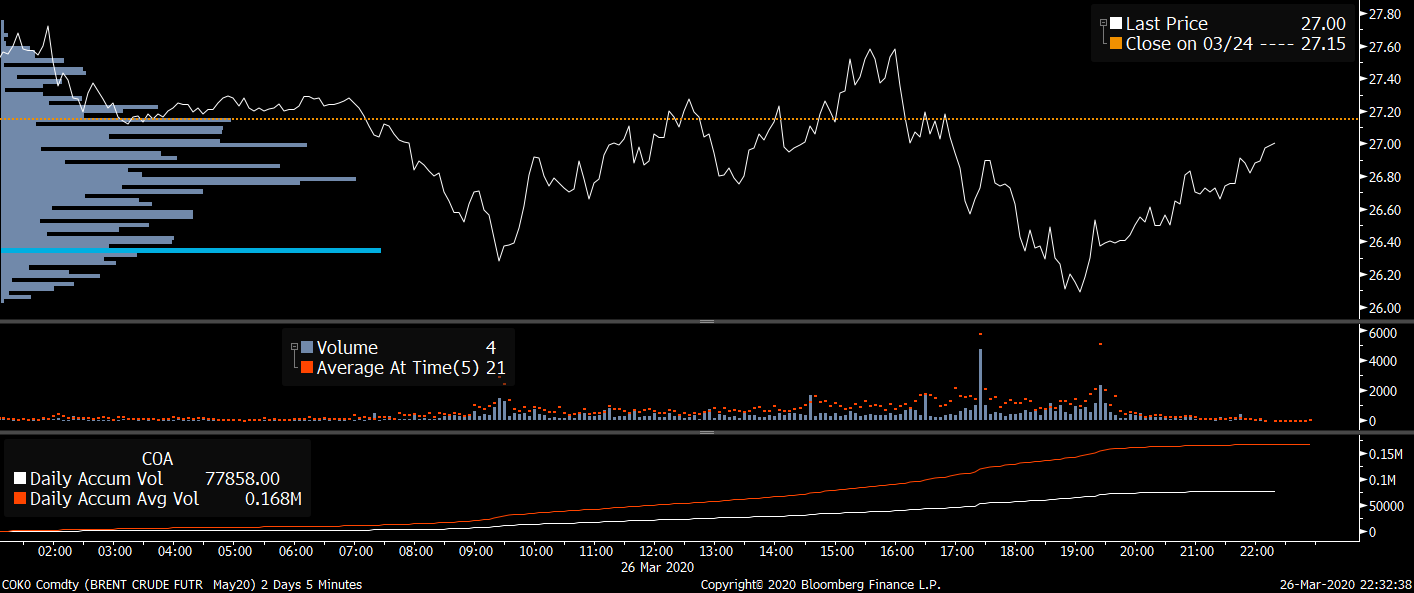The width and height of the screenshot is (1414, 593).
Task: Click the dotted orange previous close line
Action: coord(680,119)
